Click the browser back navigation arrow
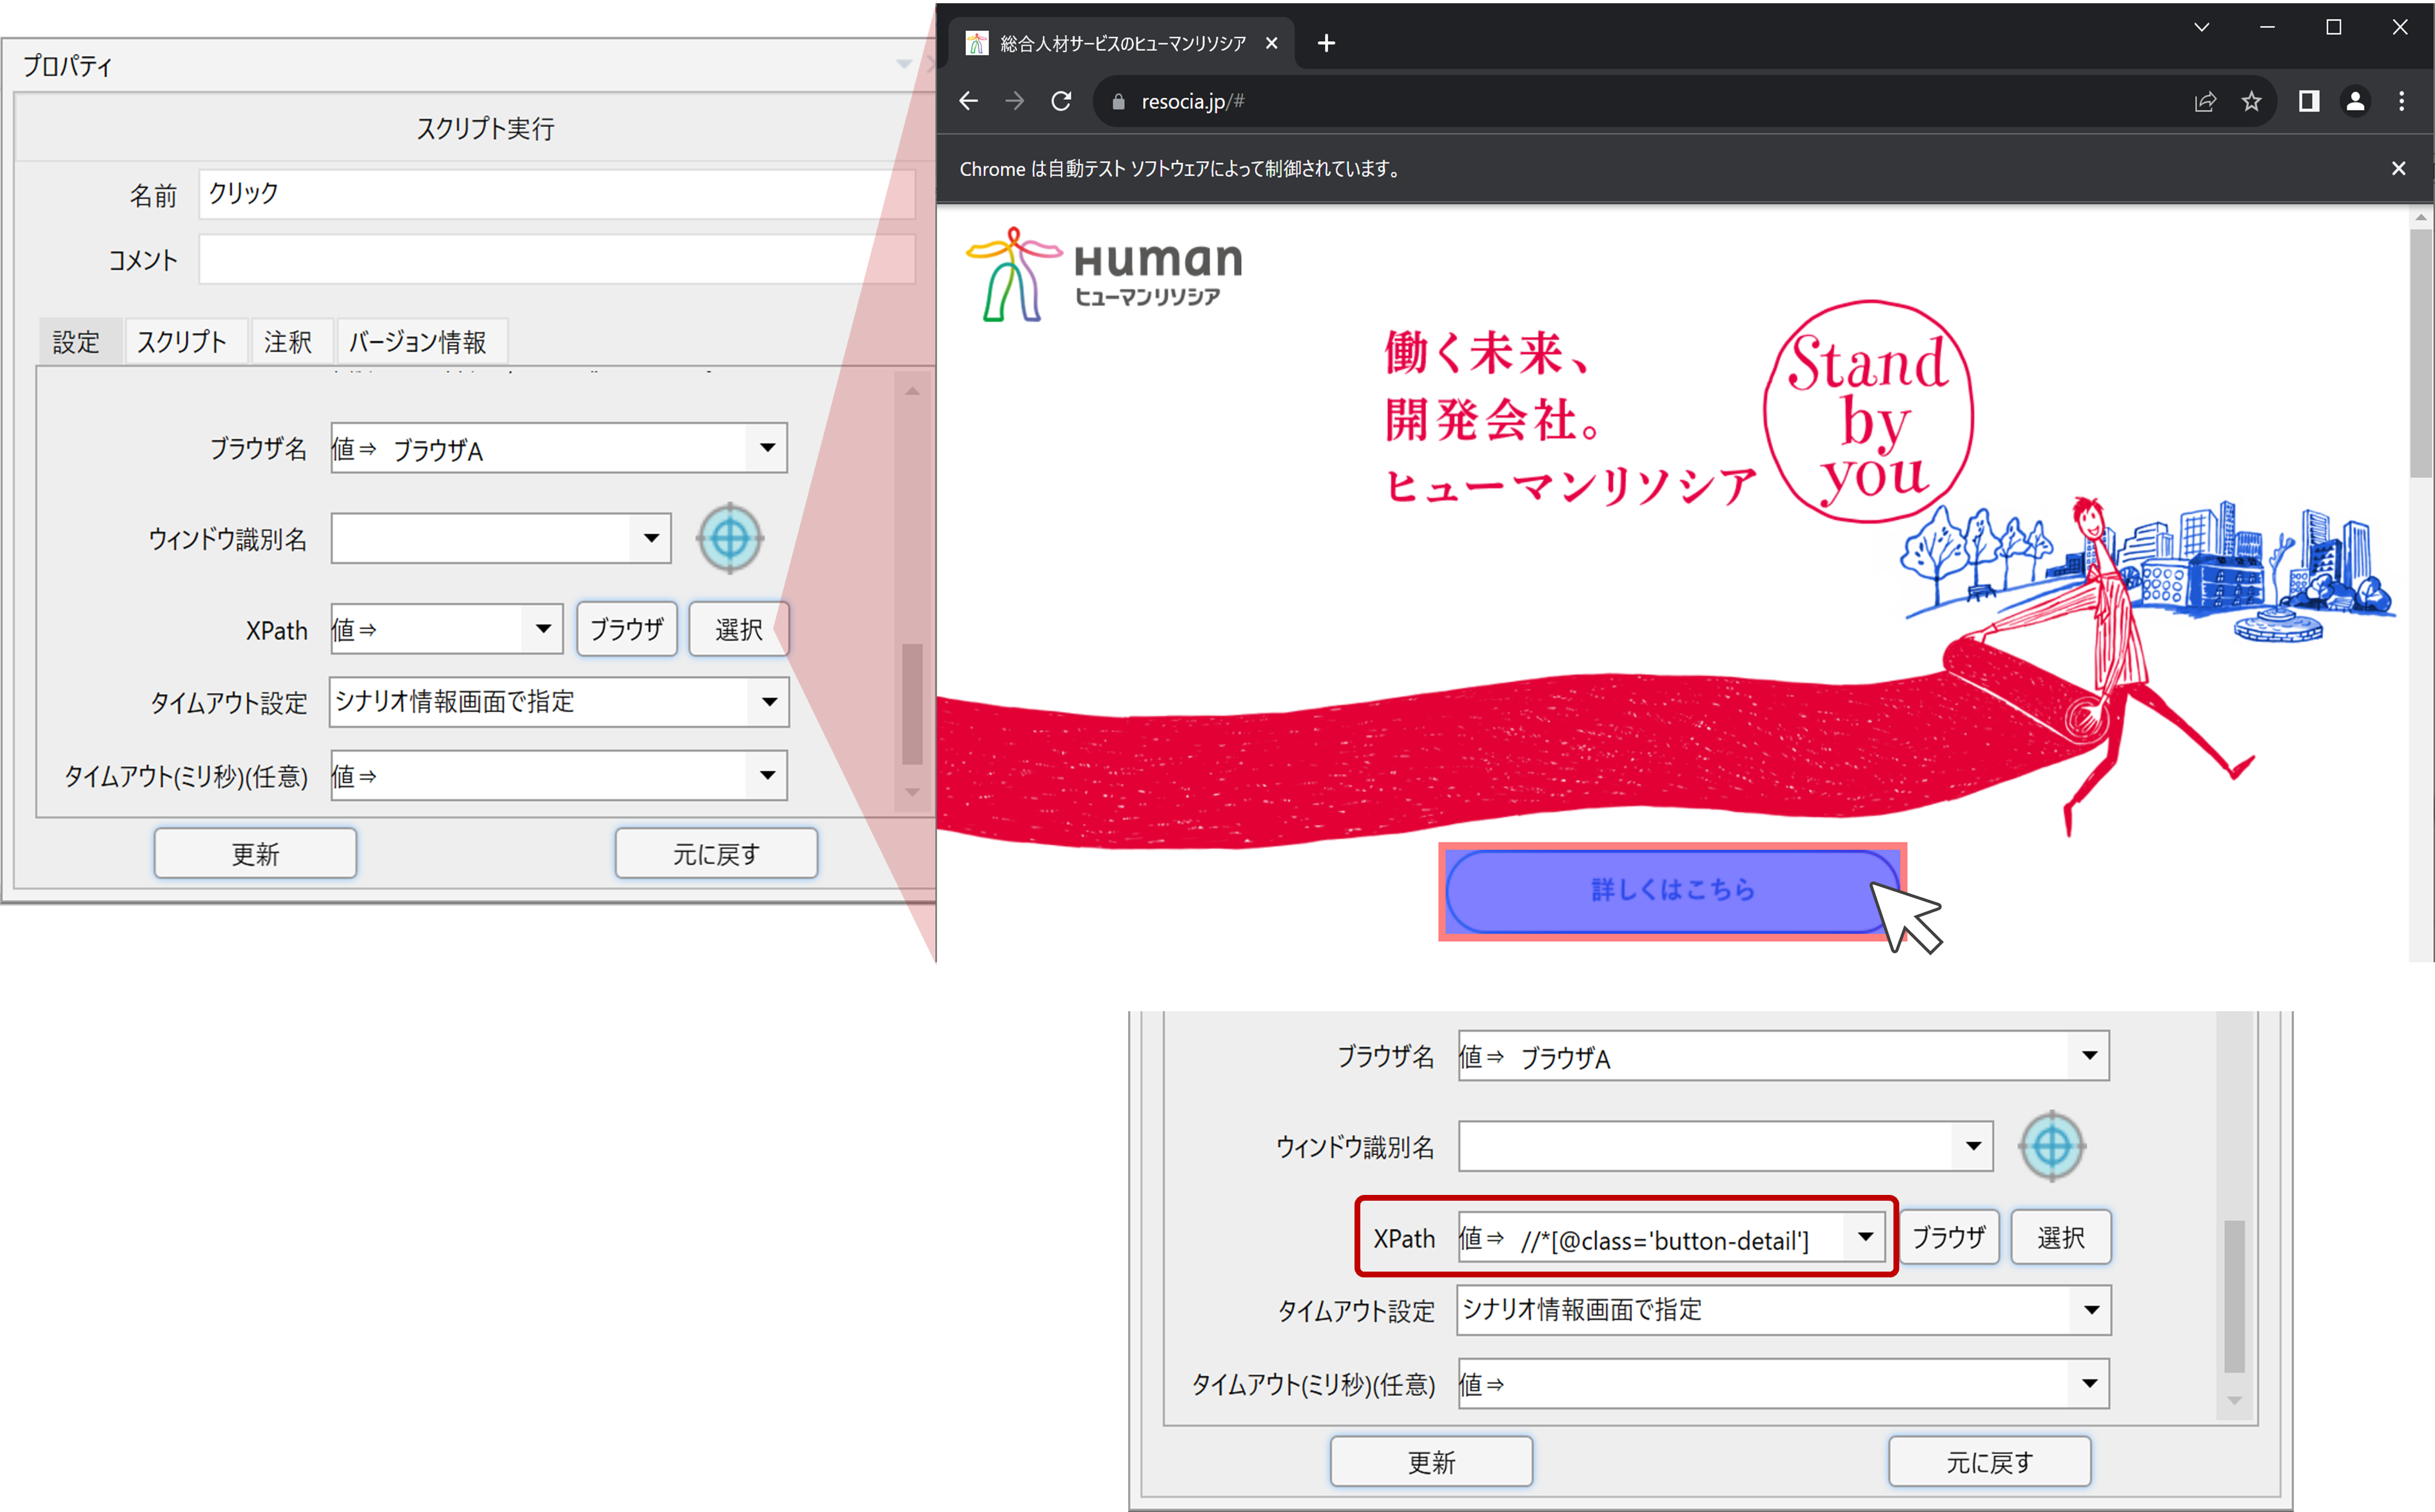Viewport: 2435px width, 1512px height. pos(968,101)
